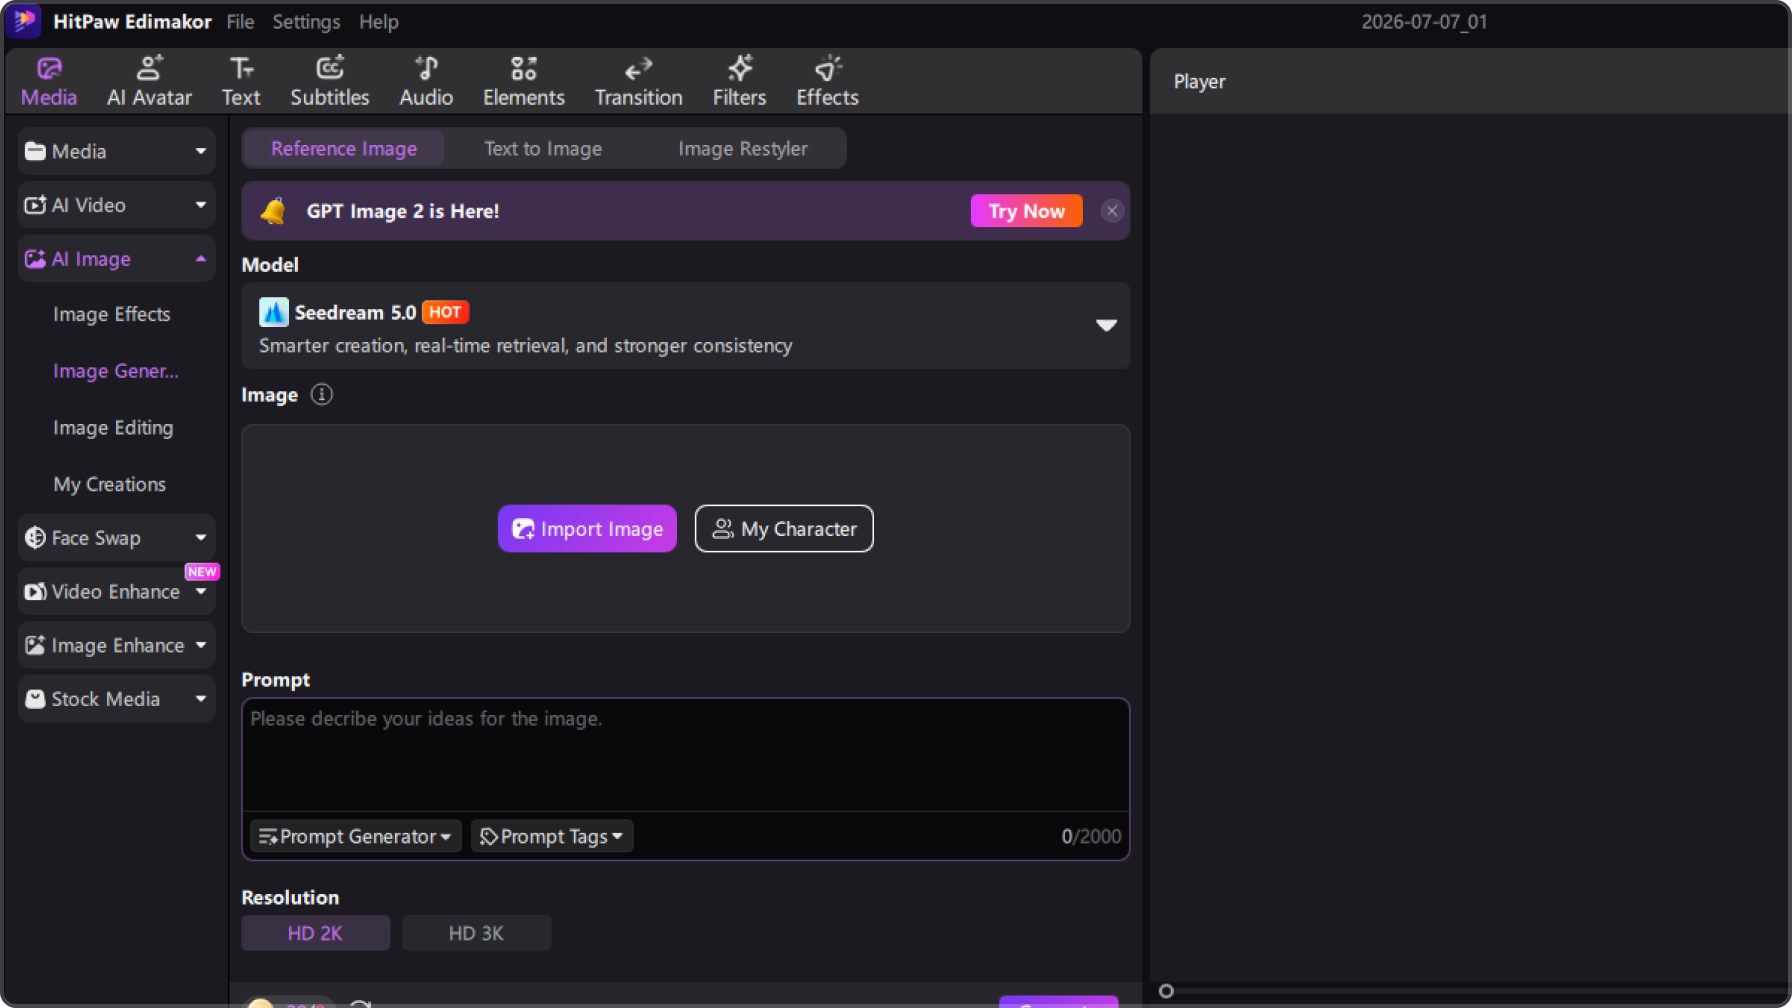Click the 0/2000 character counter

click(x=1091, y=836)
